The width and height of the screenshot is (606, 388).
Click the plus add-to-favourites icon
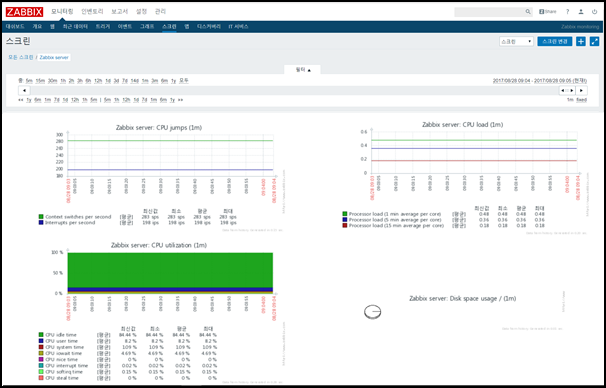[580, 41]
